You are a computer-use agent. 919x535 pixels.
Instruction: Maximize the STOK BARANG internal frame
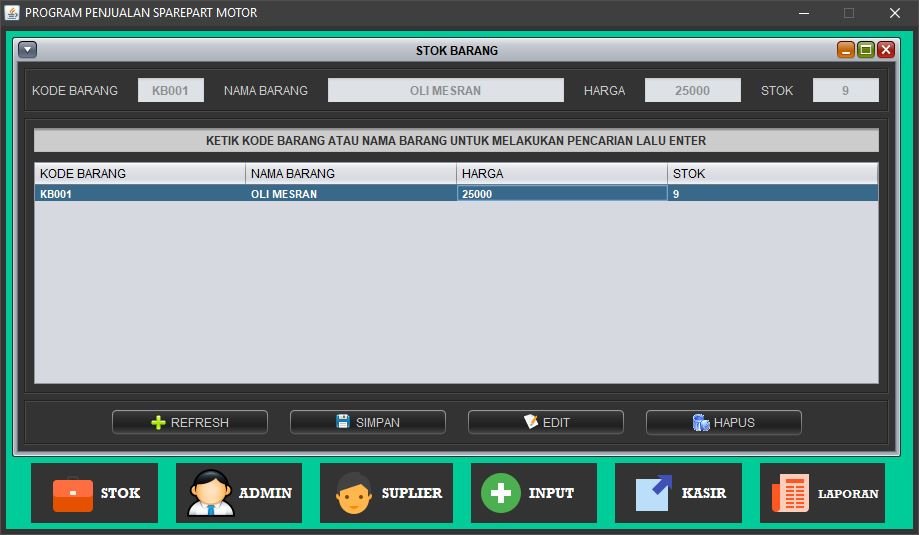(866, 50)
